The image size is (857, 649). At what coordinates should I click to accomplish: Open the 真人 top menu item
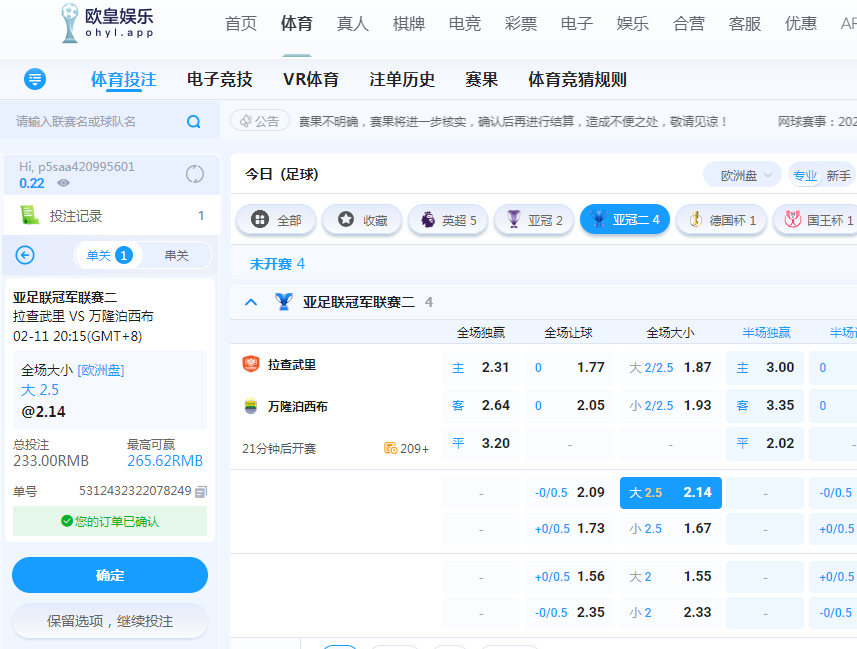pyautogui.click(x=352, y=23)
